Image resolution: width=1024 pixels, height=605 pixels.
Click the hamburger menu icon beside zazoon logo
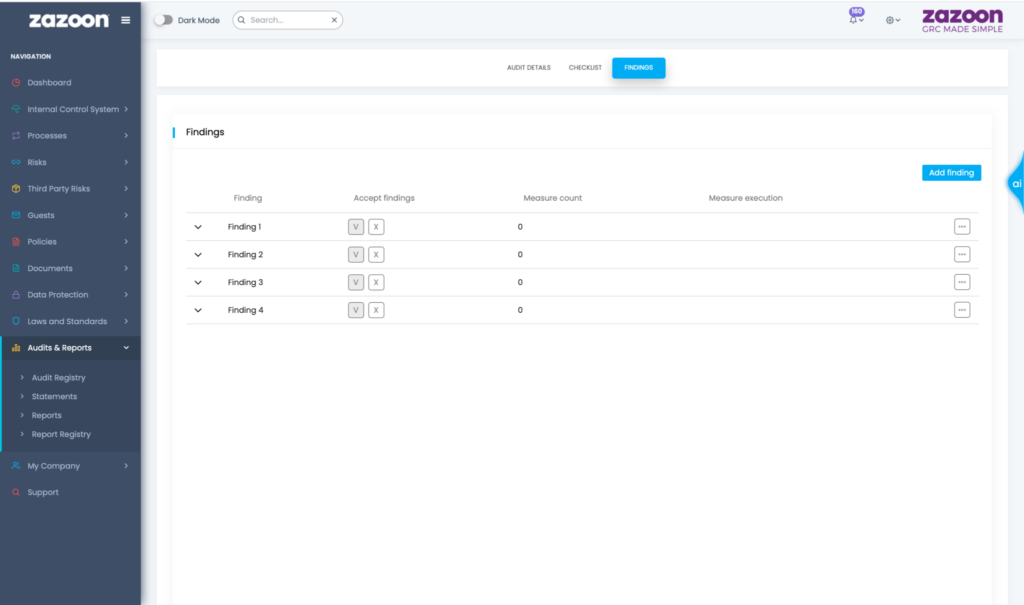pyautogui.click(x=125, y=20)
